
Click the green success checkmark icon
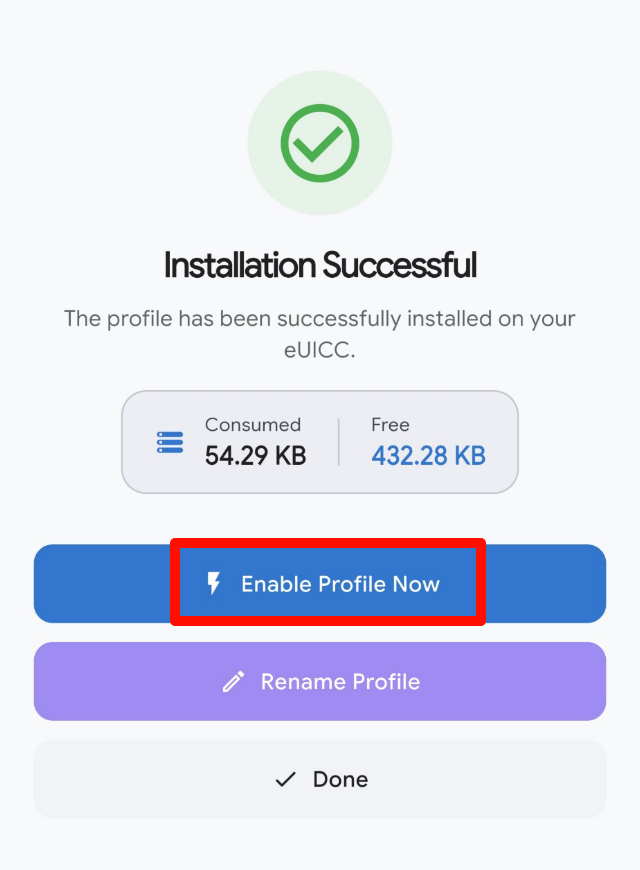pos(320,143)
